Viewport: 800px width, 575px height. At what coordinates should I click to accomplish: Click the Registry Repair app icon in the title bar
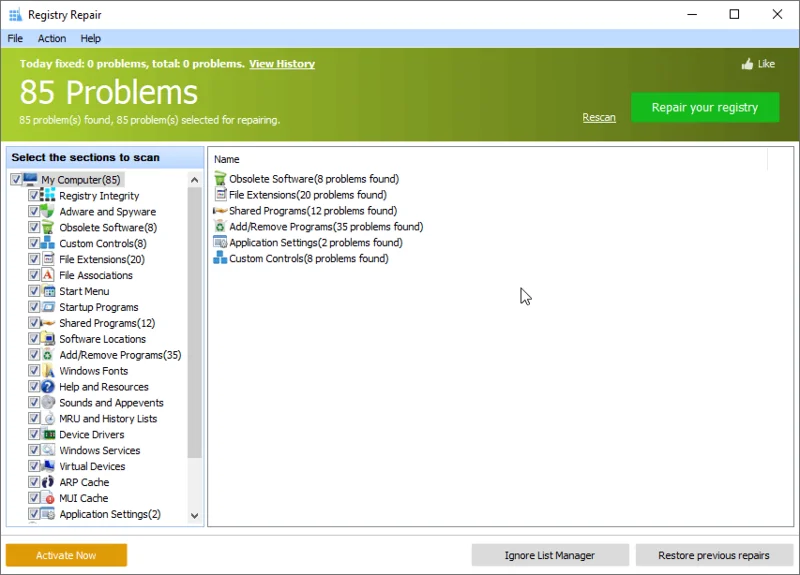click(16, 15)
